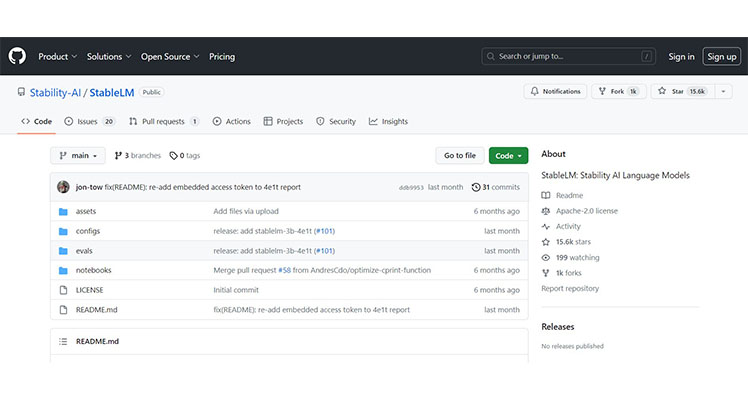This screenshot has height=400, width=748.
Task: Open the Pull requests tab
Action: coord(164,122)
